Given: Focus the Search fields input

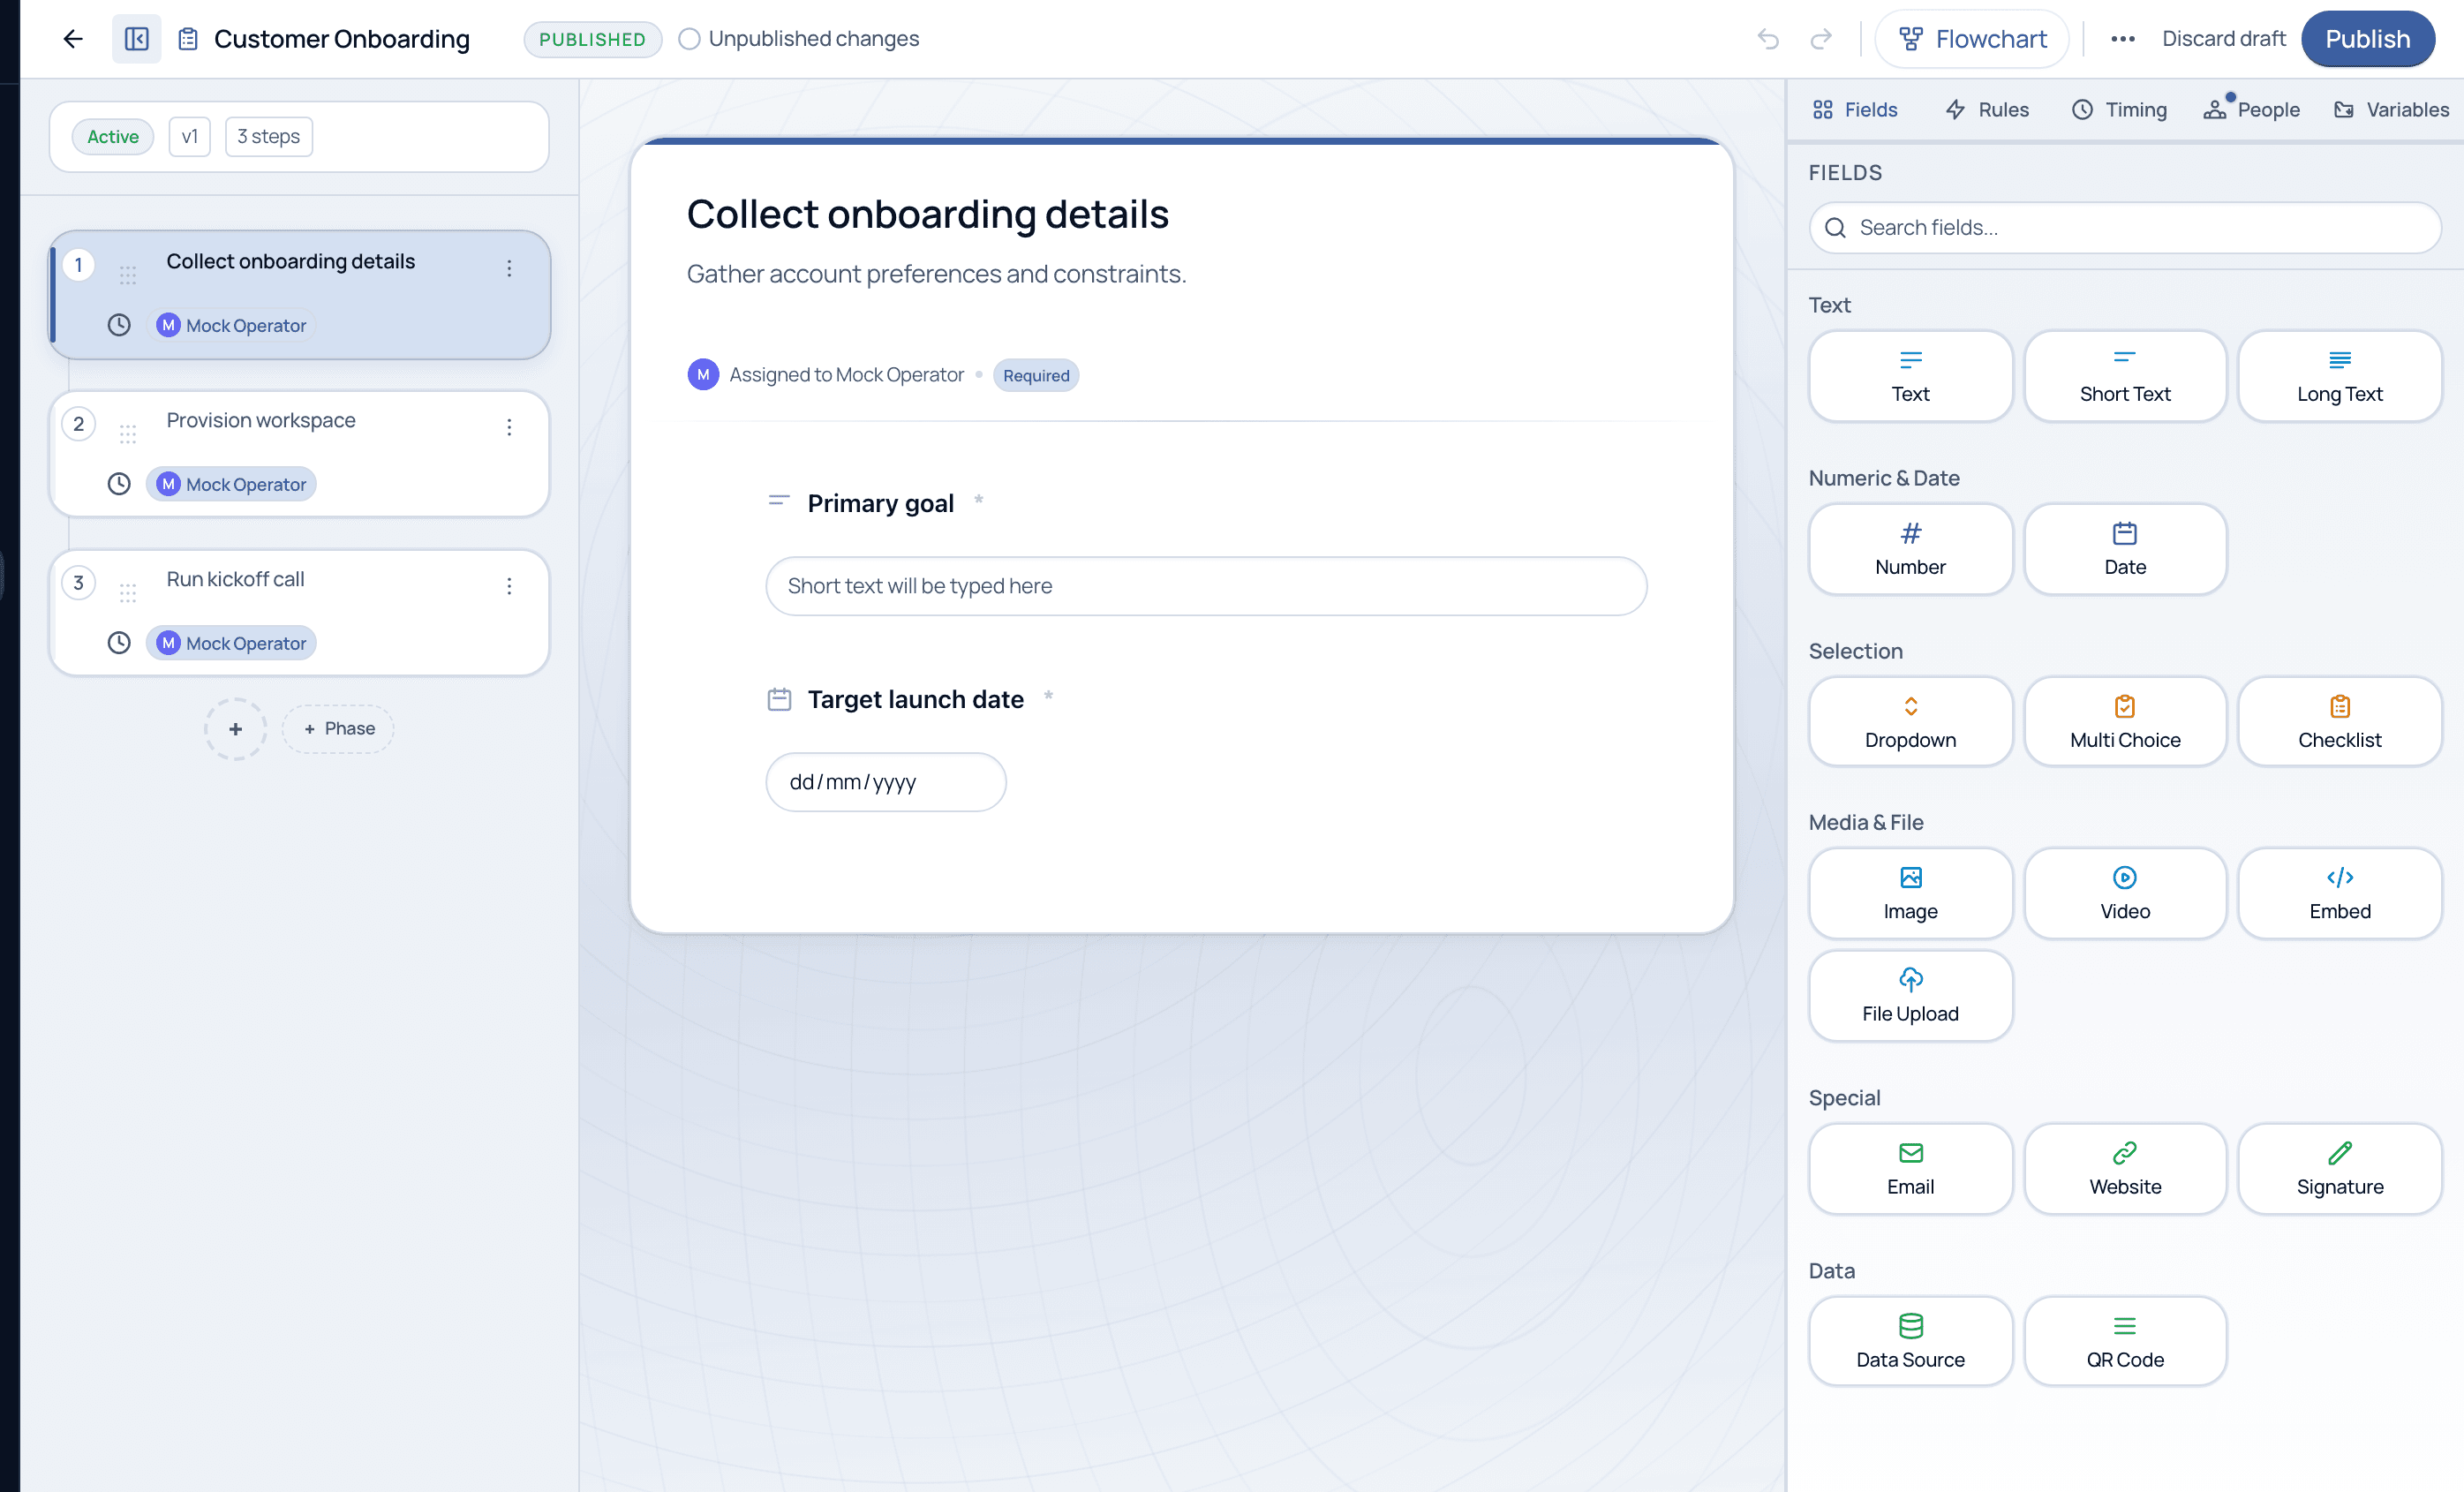Looking at the screenshot, I should [2125, 228].
